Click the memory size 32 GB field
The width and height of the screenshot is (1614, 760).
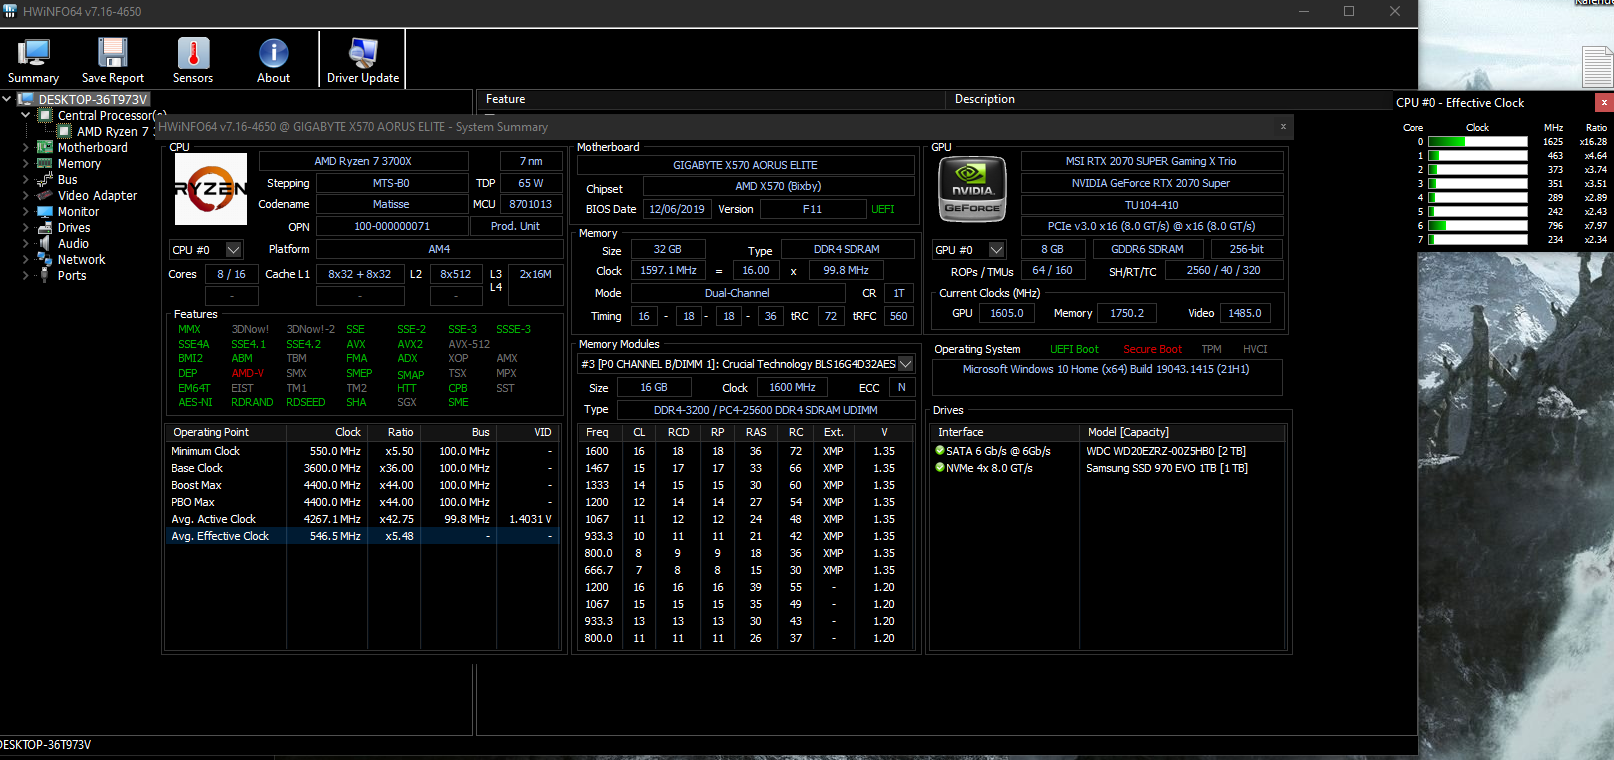(667, 249)
